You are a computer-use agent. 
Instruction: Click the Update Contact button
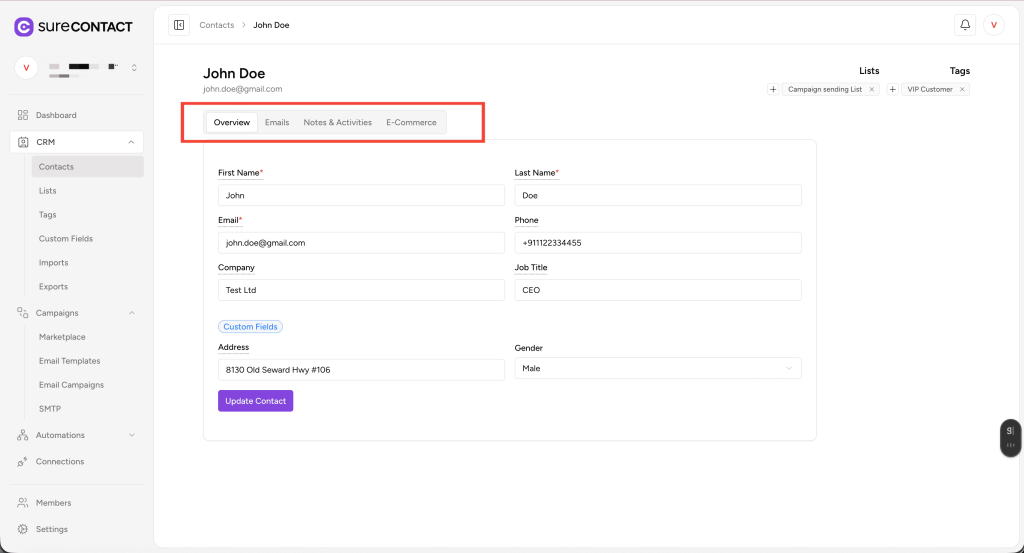coord(255,401)
